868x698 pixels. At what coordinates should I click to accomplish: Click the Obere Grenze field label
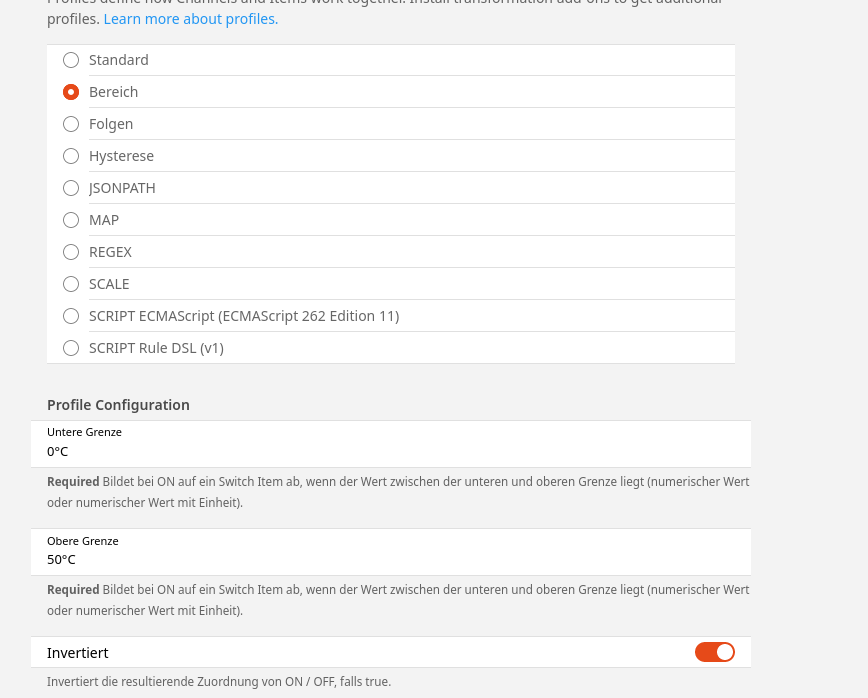(x=82, y=541)
